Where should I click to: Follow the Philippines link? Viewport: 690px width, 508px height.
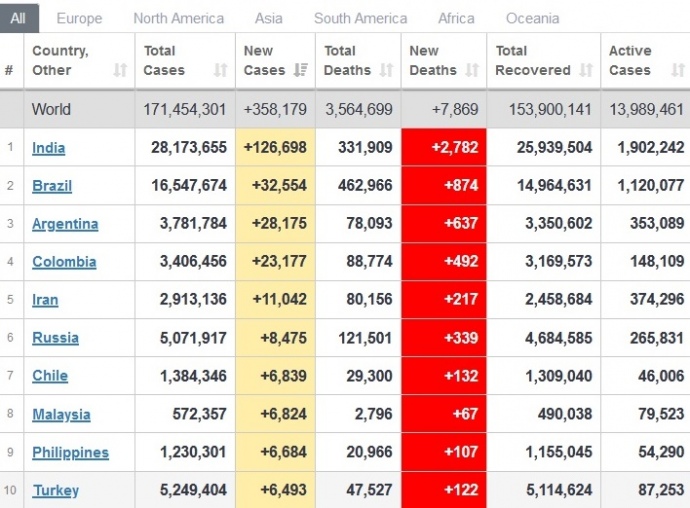pyautogui.click(x=70, y=452)
